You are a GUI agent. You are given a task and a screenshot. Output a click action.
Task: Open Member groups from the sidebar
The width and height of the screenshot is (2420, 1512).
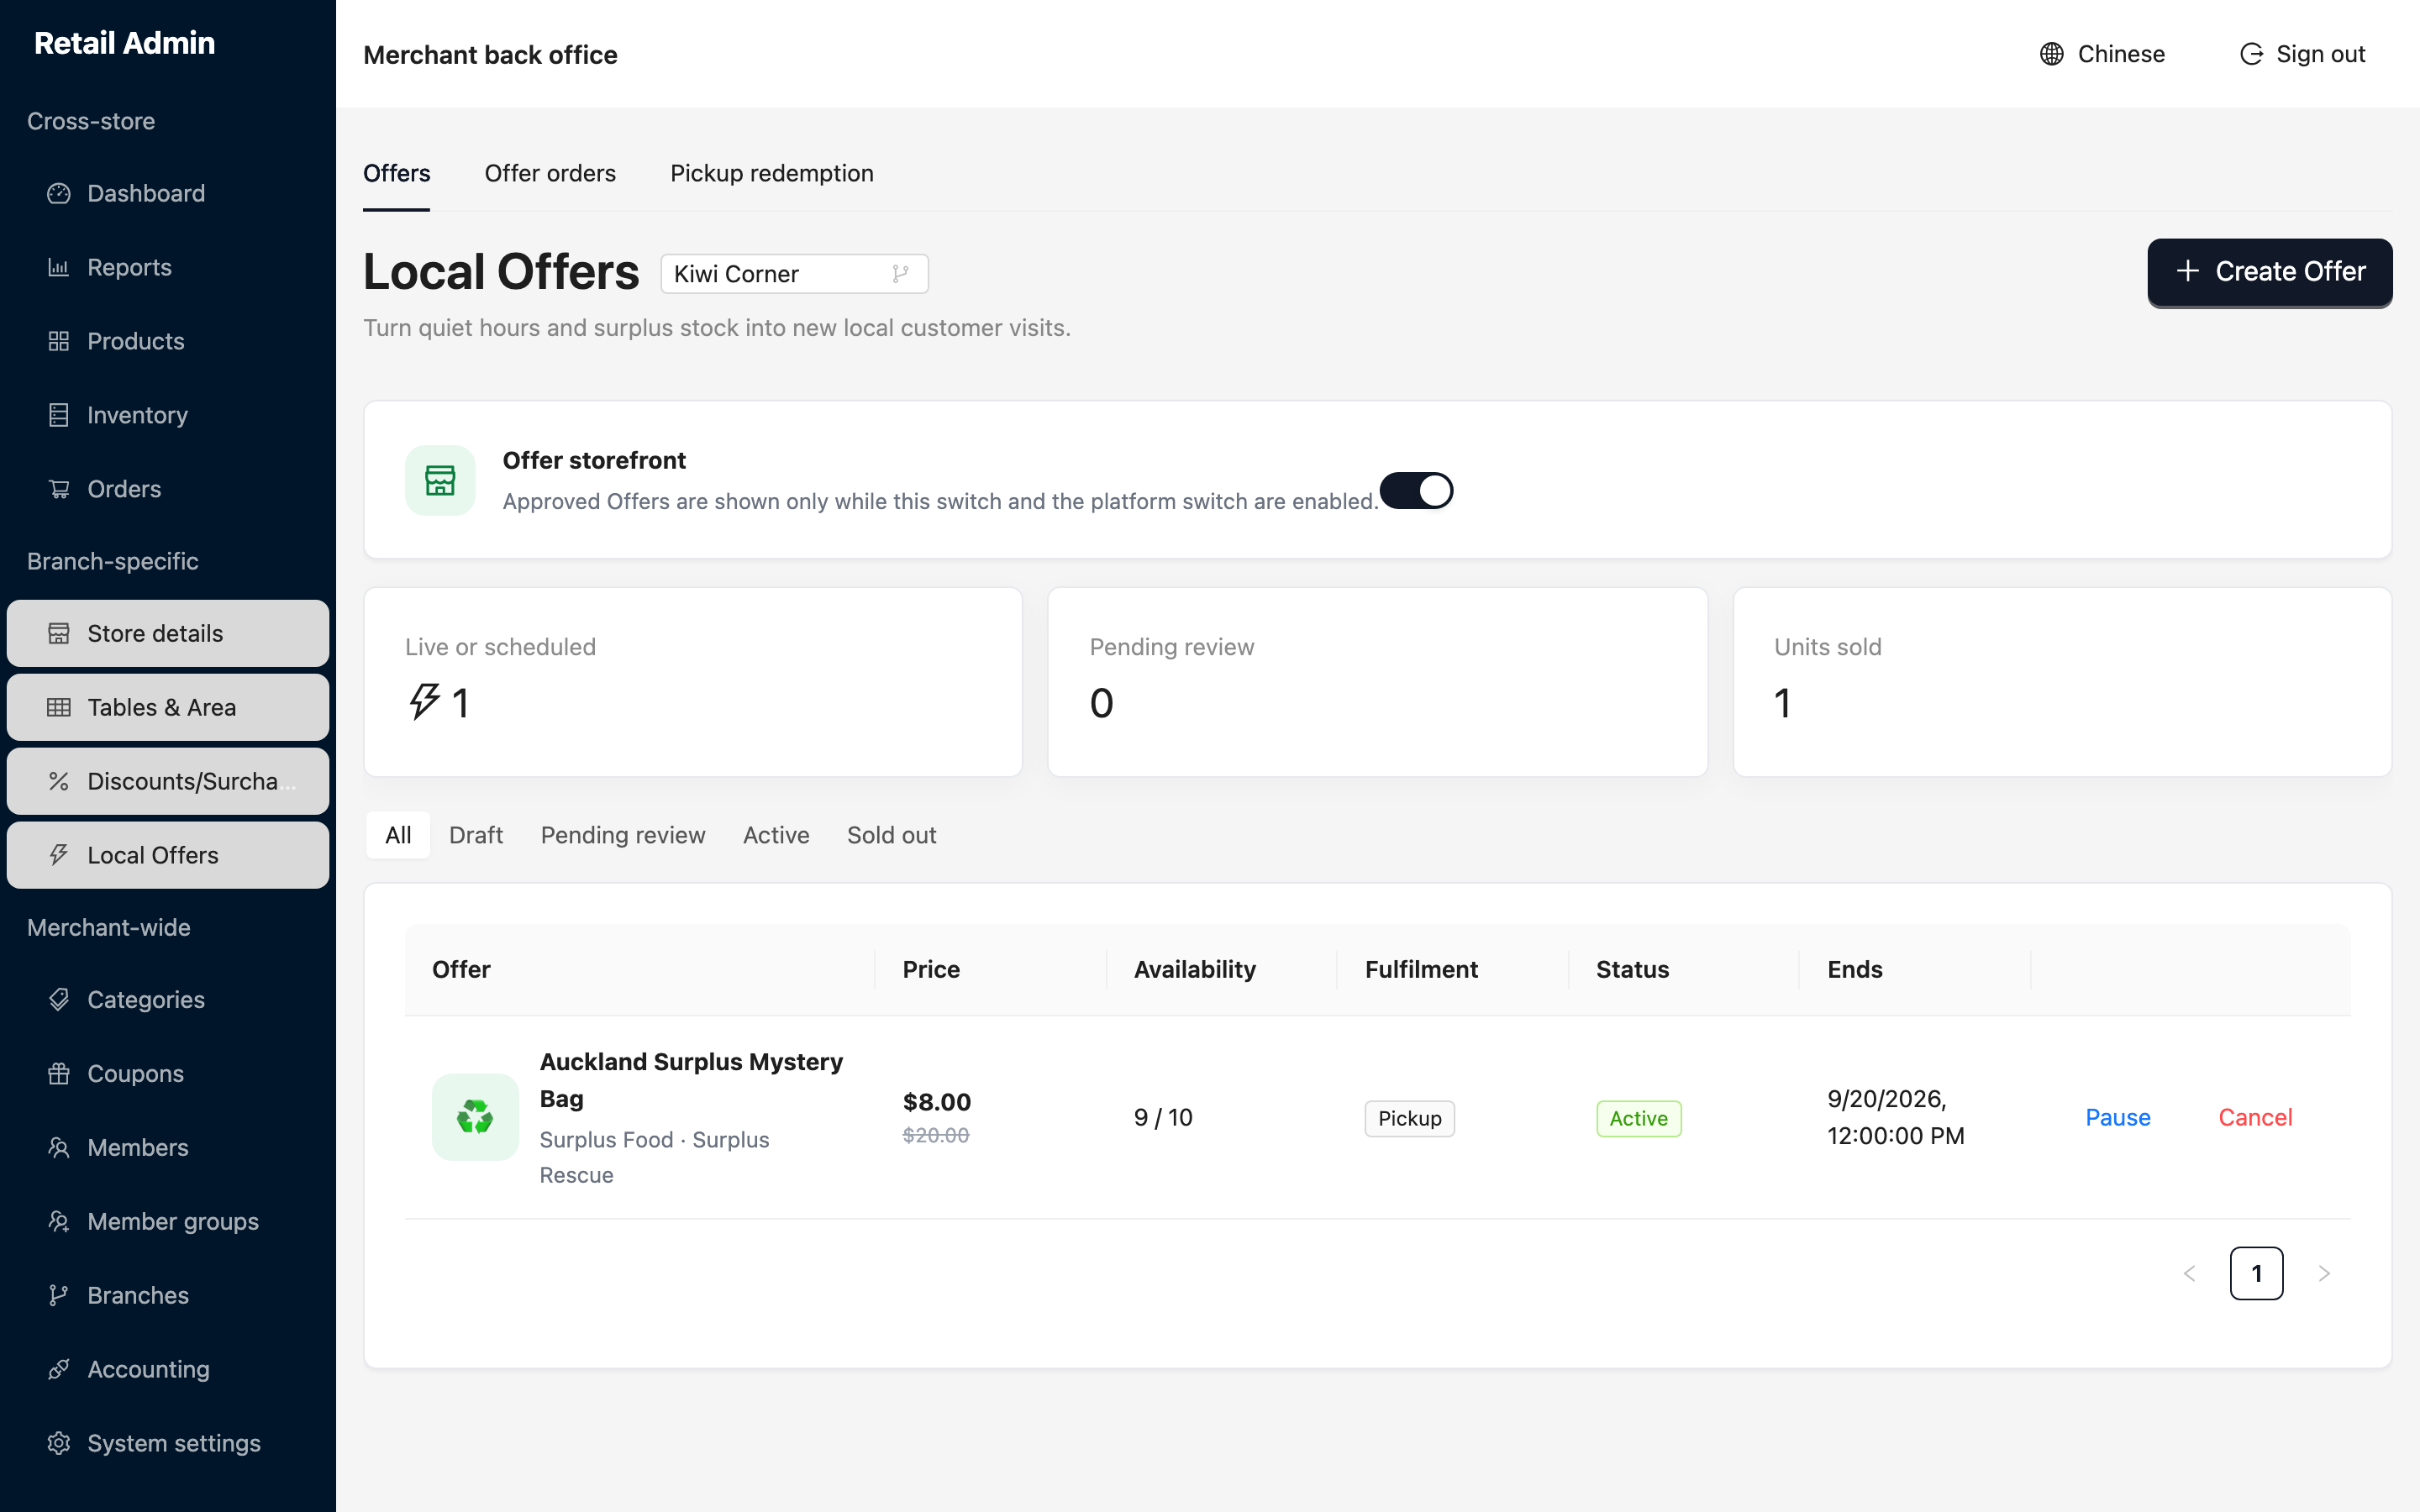168,1221
